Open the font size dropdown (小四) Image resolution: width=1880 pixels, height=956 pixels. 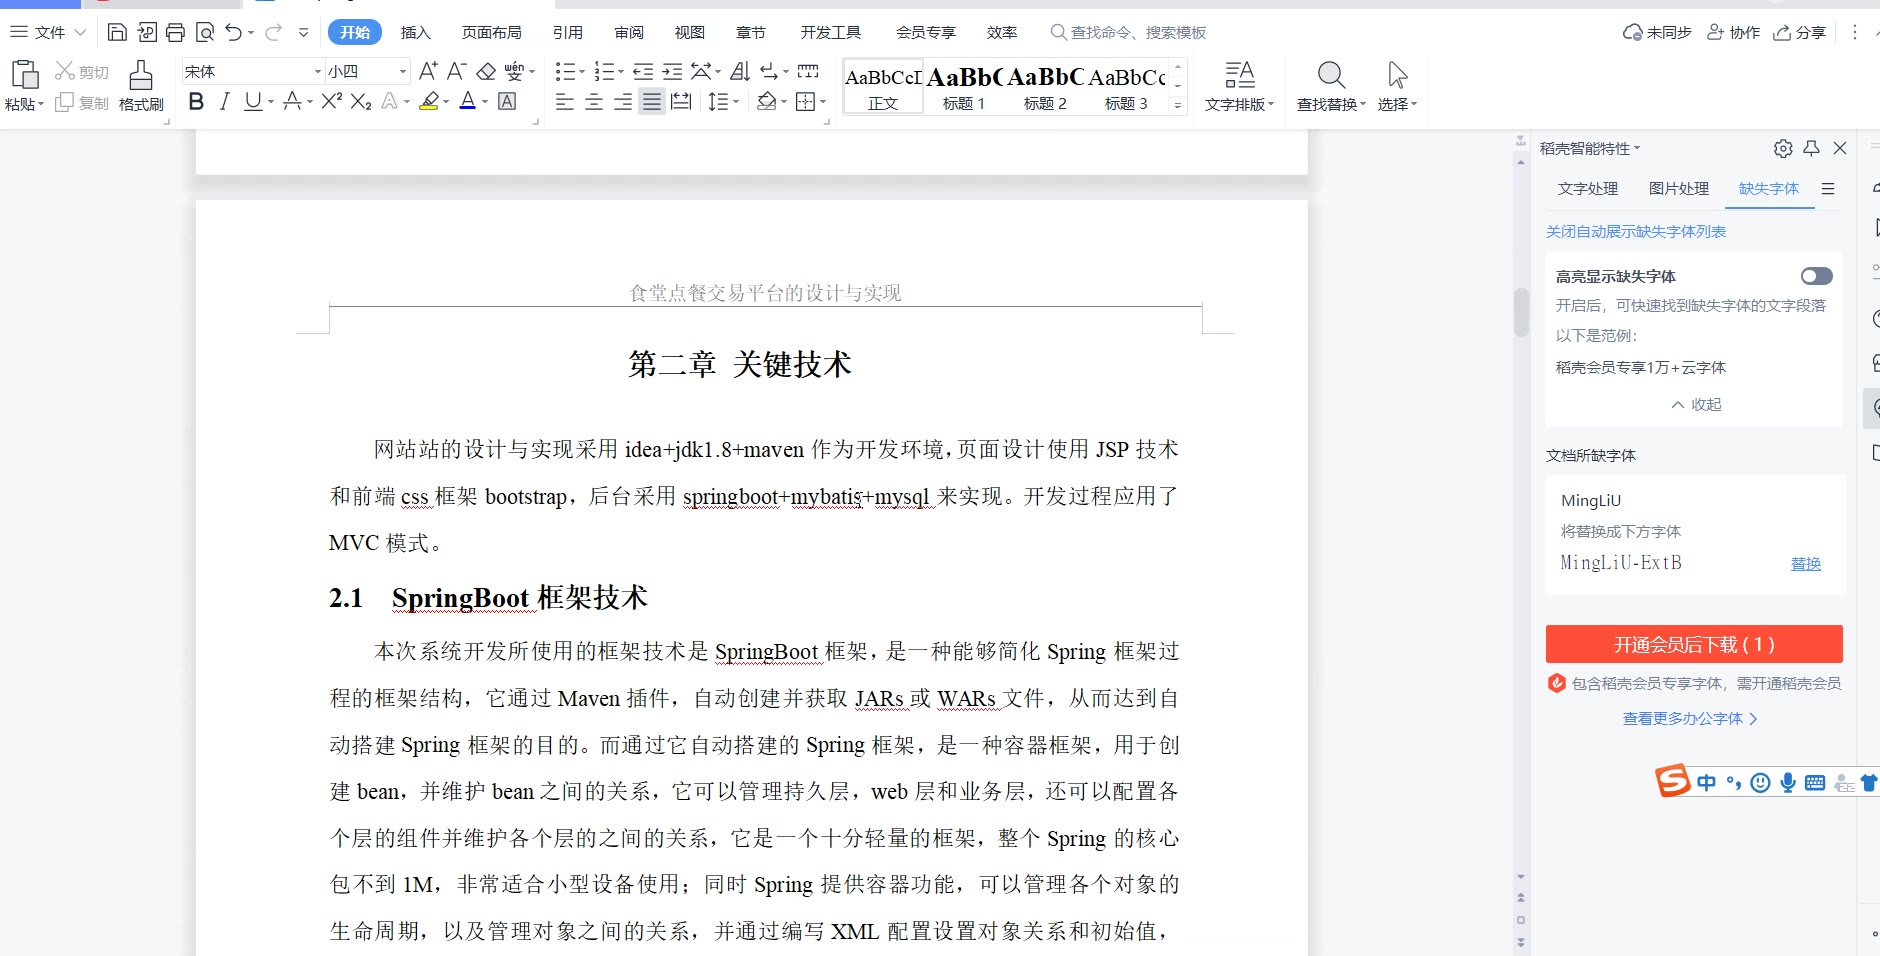[x=403, y=71]
